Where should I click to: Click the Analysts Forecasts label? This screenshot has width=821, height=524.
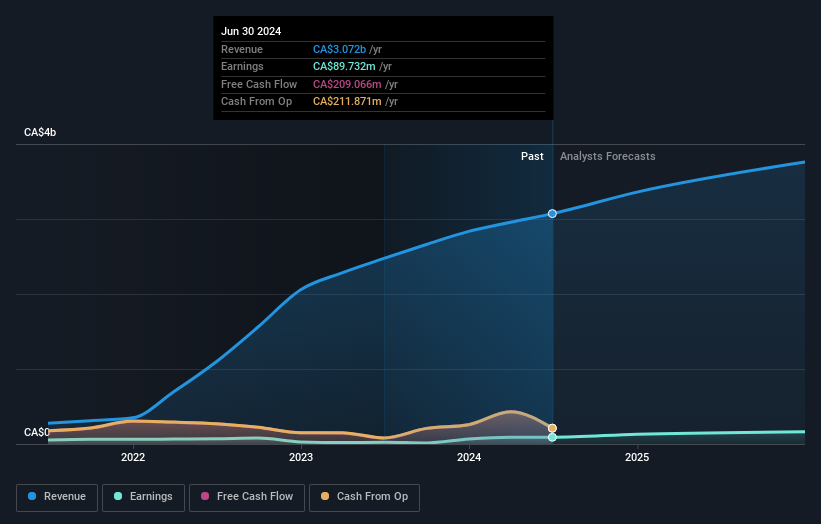(607, 157)
